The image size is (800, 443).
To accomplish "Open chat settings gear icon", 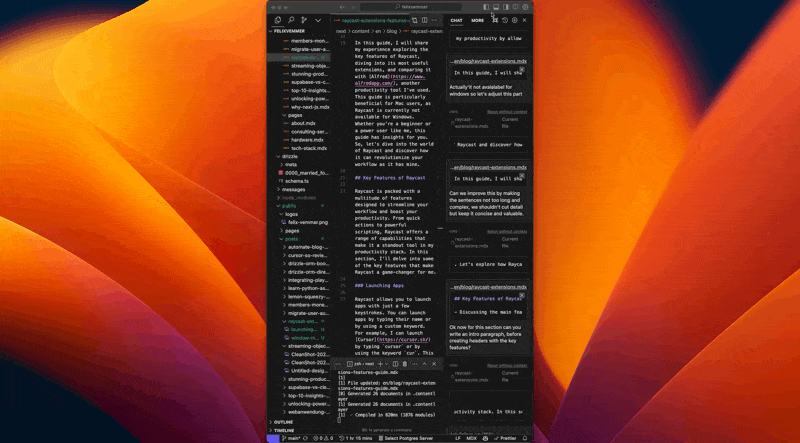I will [x=515, y=20].
